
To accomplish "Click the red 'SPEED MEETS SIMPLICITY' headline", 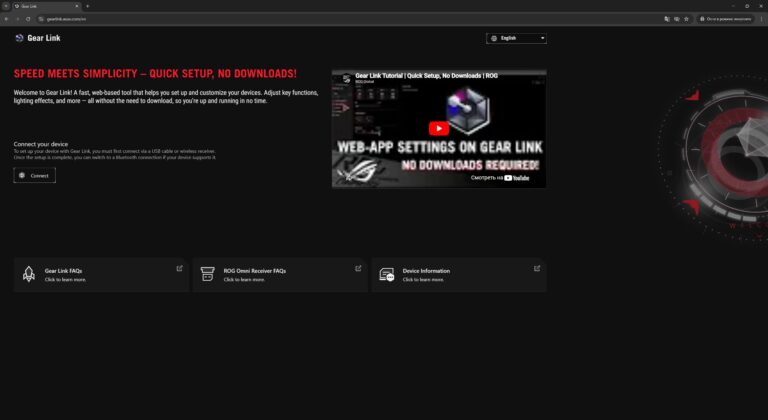I will 155,74.
